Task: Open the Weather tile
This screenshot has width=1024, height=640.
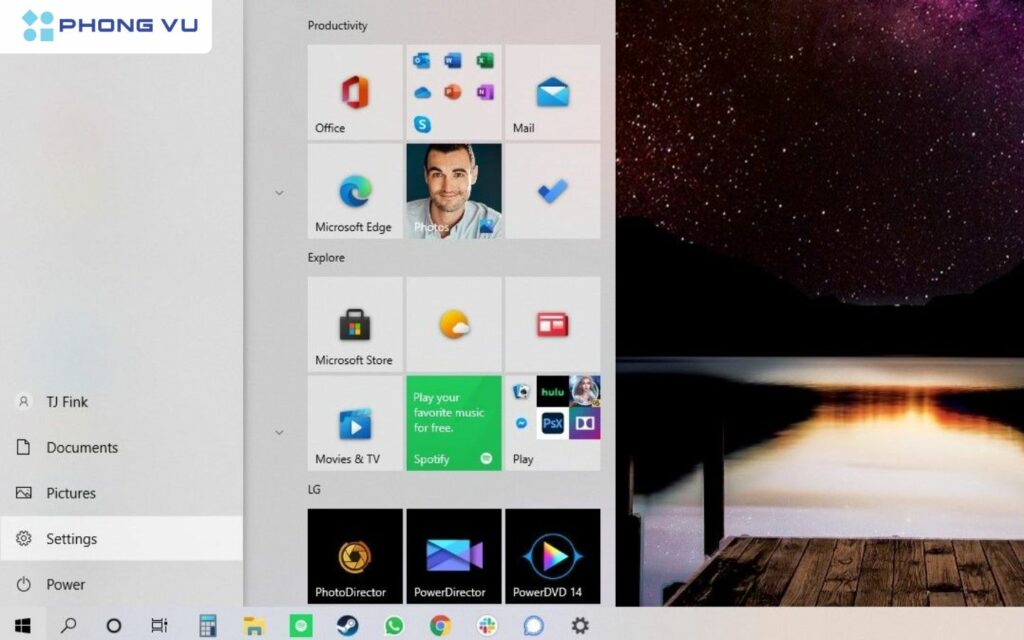Action: tap(454, 324)
